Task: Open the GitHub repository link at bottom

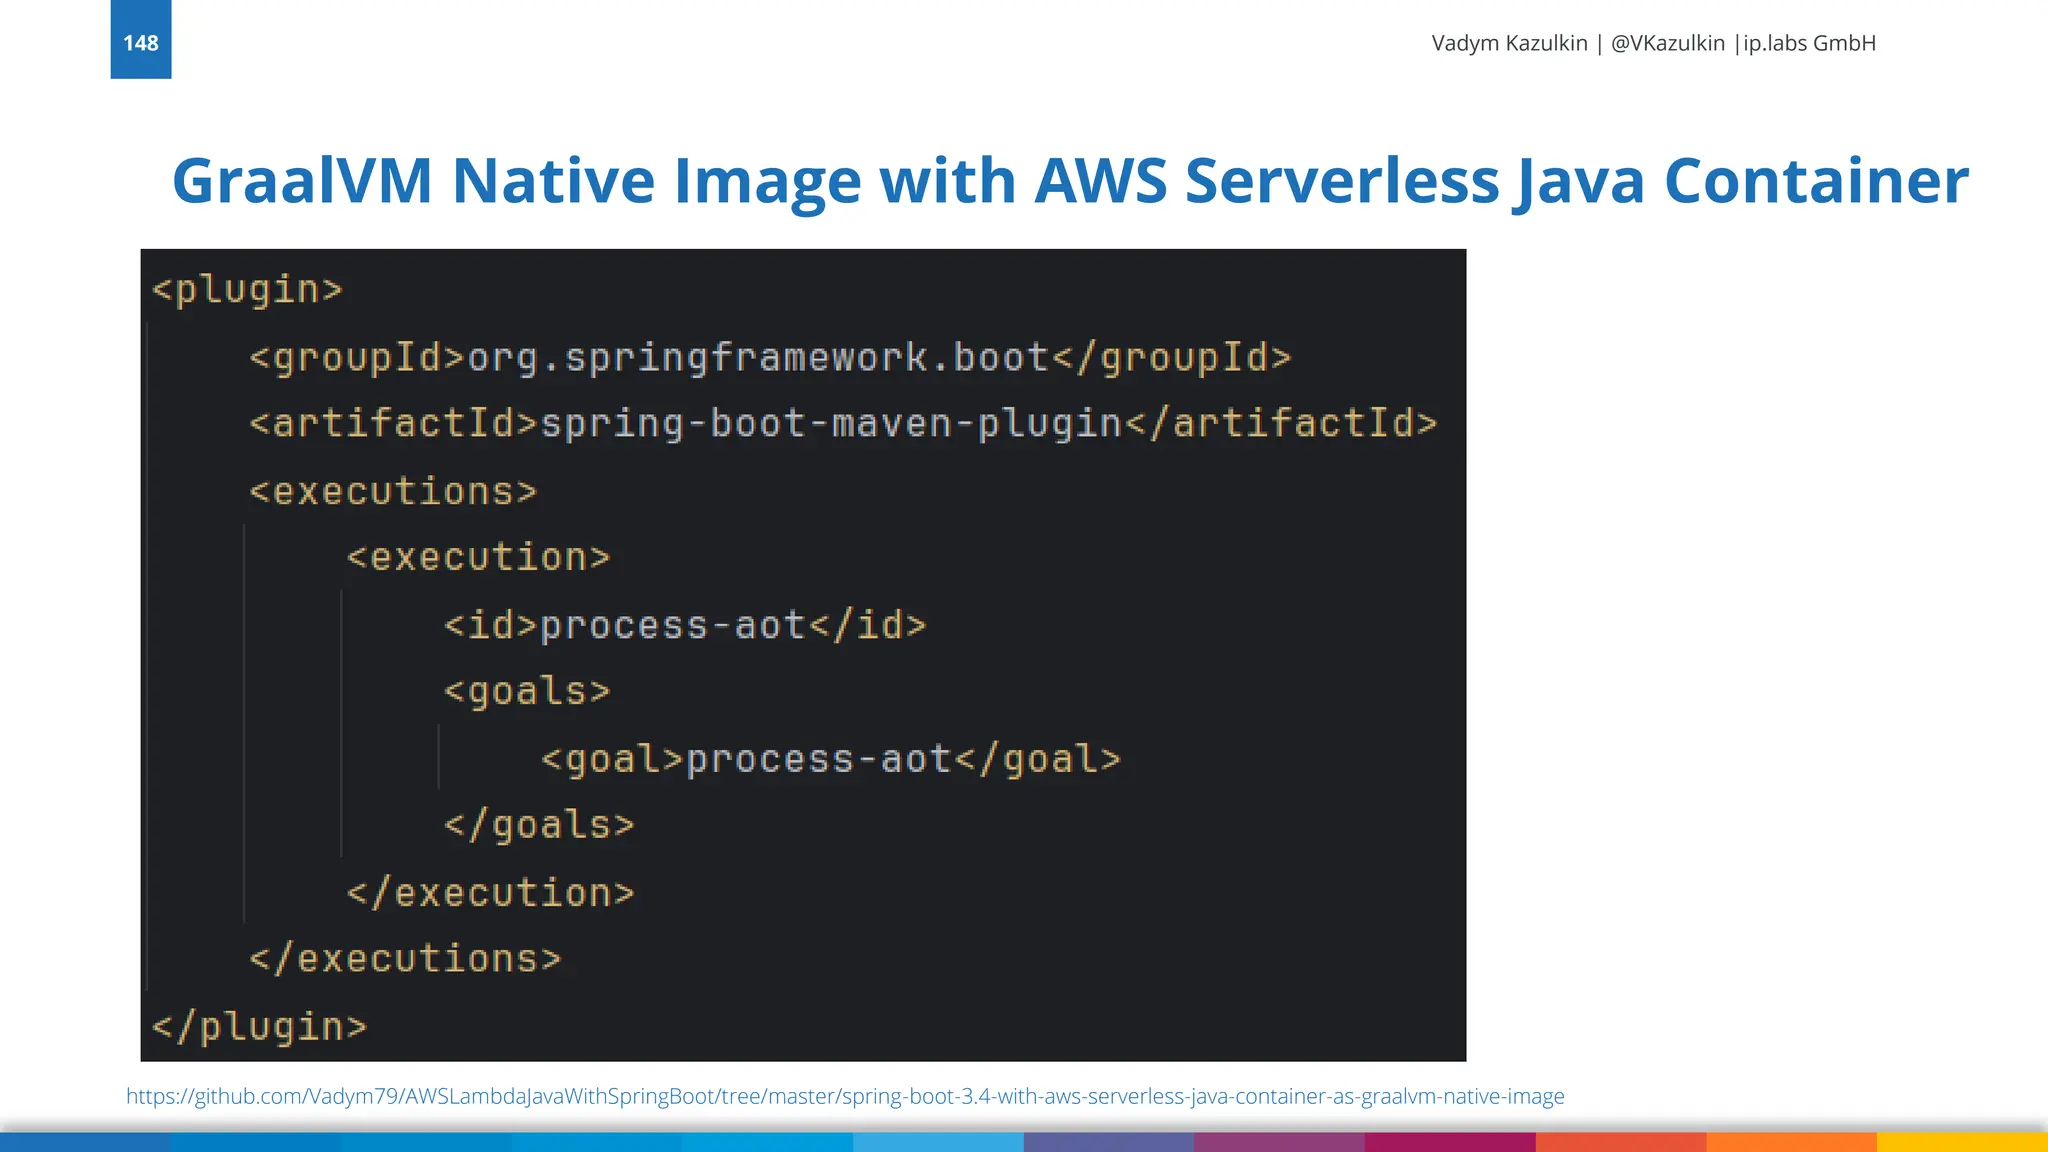Action: coord(845,1096)
